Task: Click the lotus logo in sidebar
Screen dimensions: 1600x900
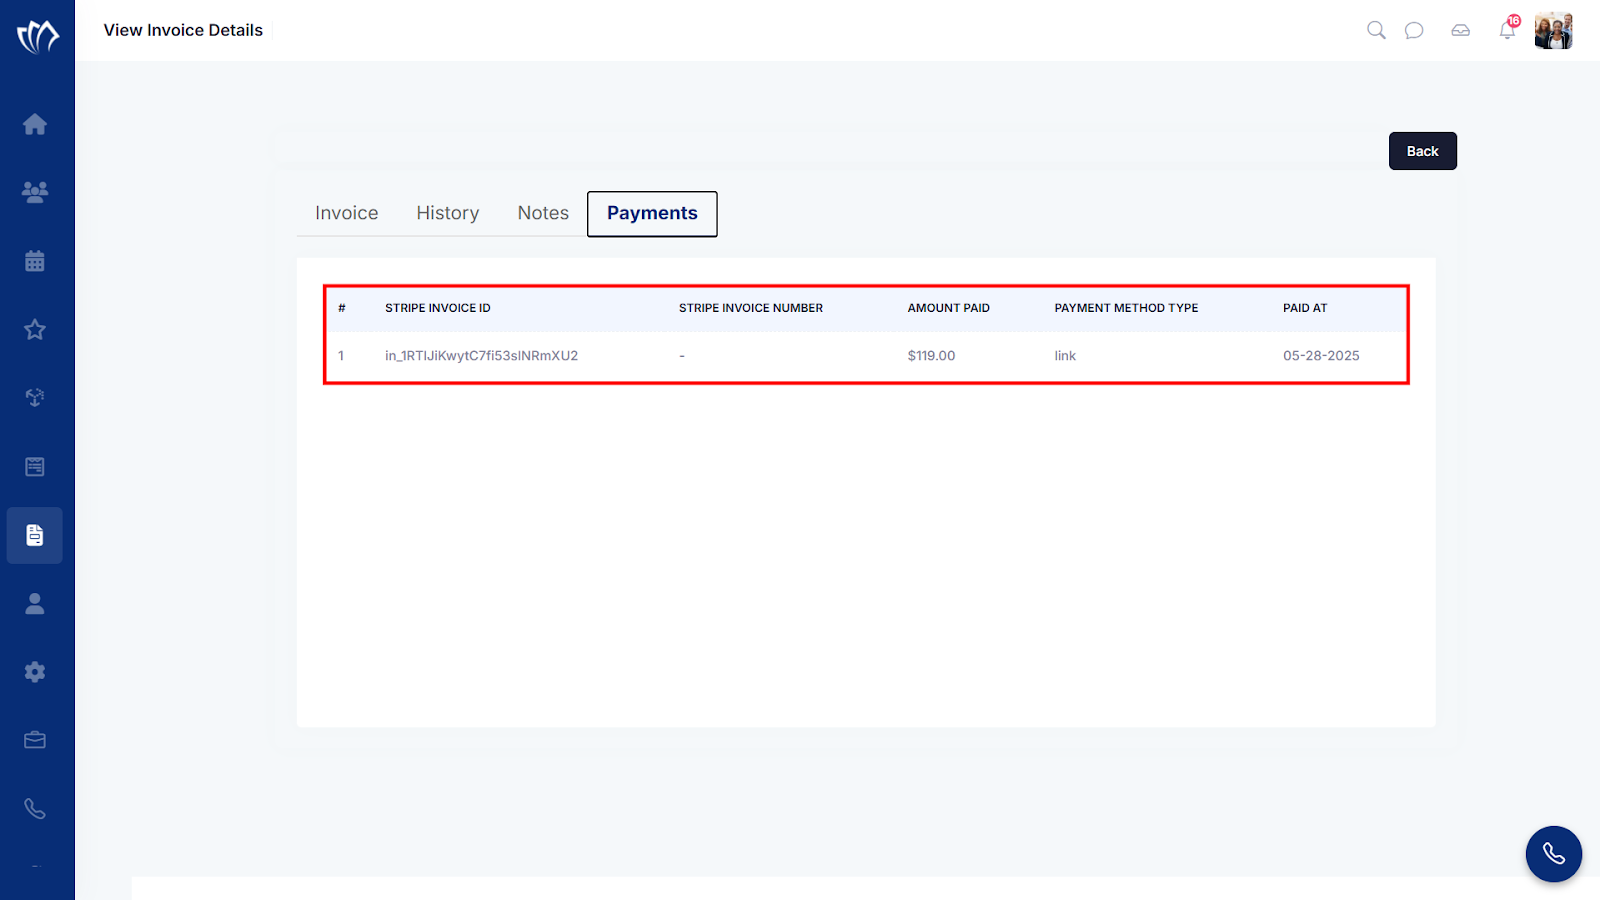Action: click(37, 36)
